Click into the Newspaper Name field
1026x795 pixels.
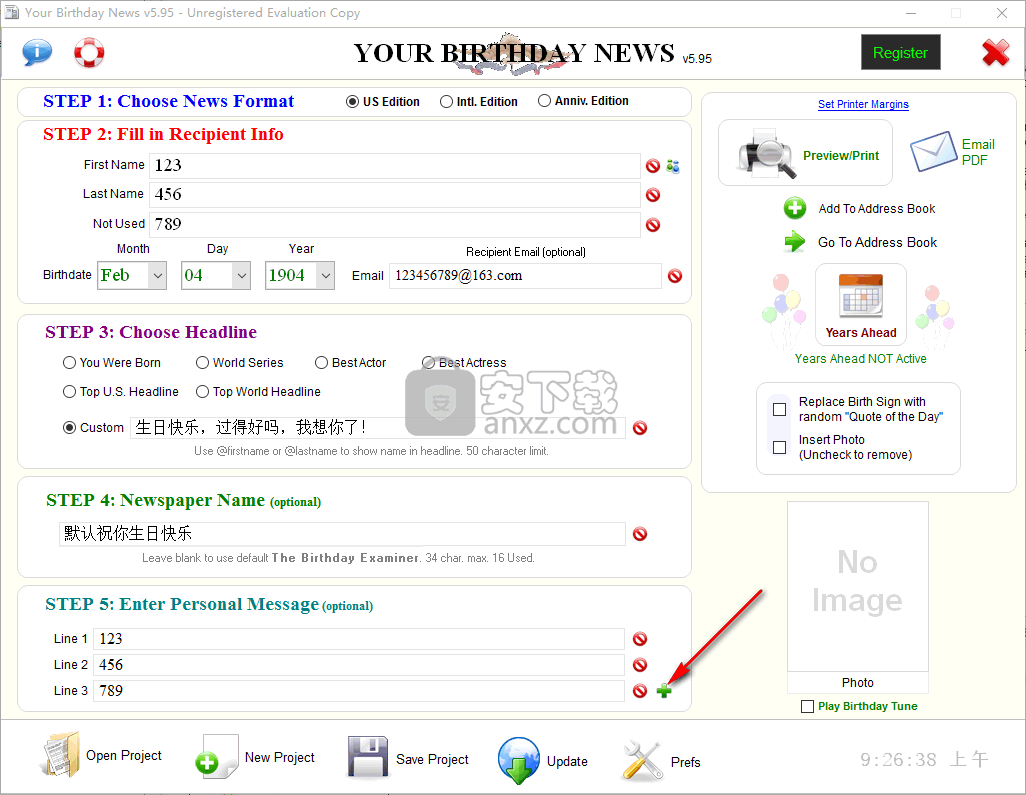[342, 533]
